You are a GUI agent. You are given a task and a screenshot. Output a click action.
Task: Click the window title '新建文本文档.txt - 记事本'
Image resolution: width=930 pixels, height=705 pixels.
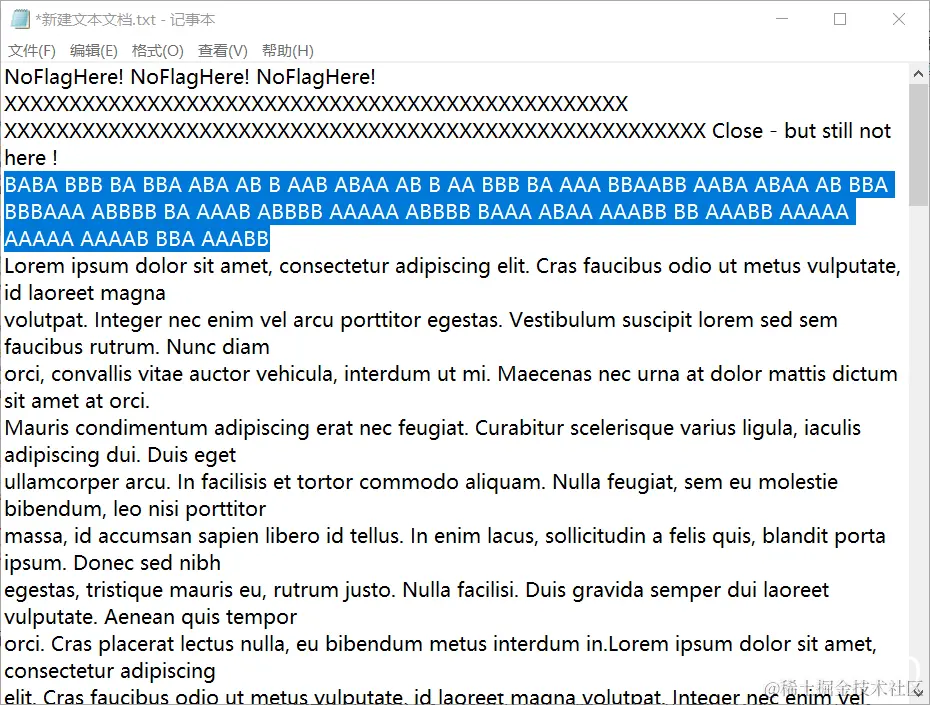coord(125,20)
